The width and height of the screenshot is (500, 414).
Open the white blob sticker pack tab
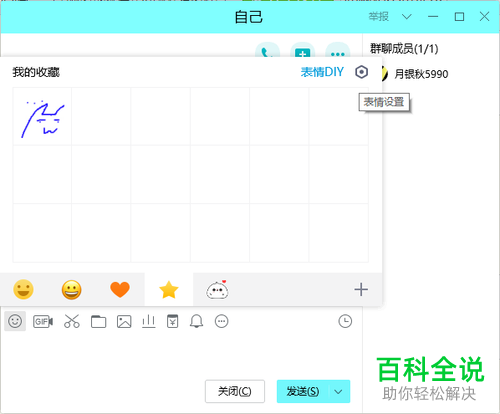click(217, 289)
